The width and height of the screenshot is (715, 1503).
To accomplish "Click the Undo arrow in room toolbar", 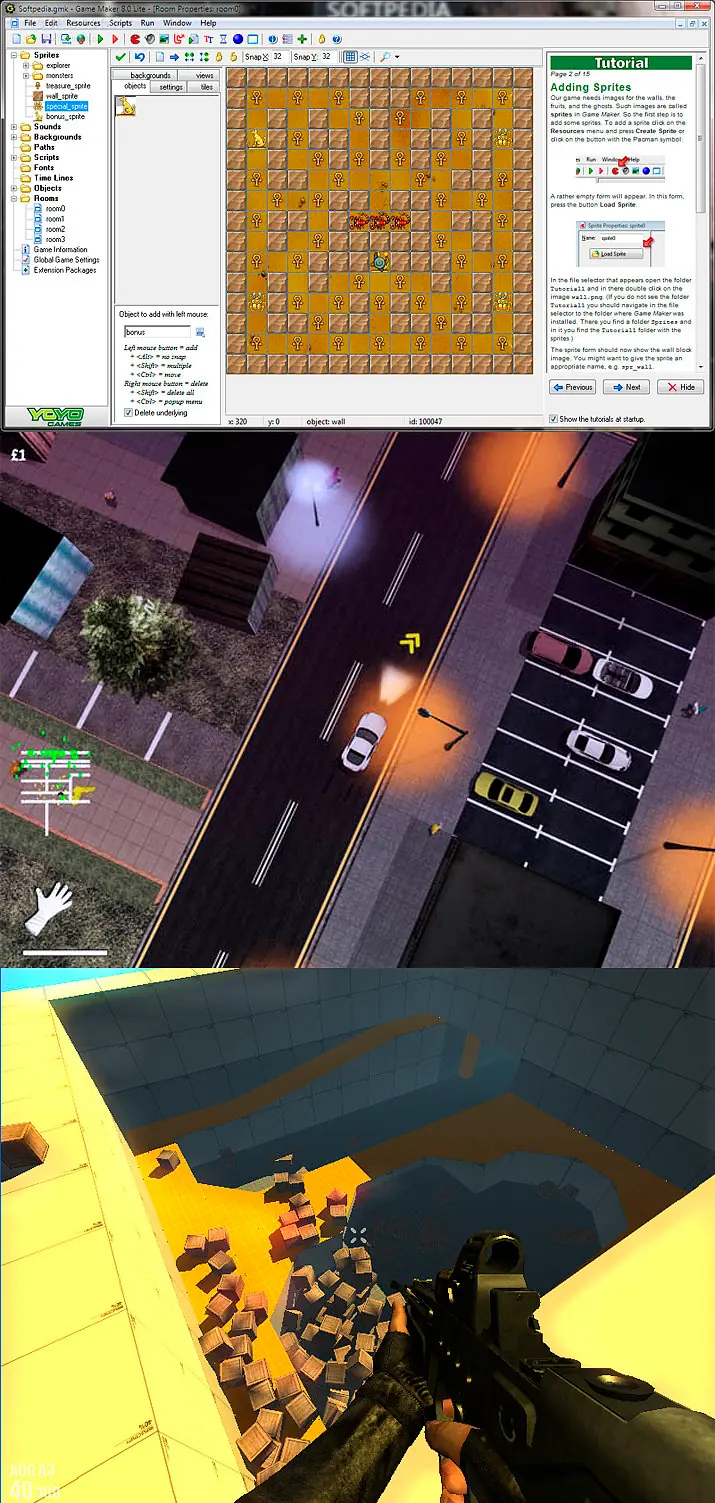I will click(x=139, y=56).
